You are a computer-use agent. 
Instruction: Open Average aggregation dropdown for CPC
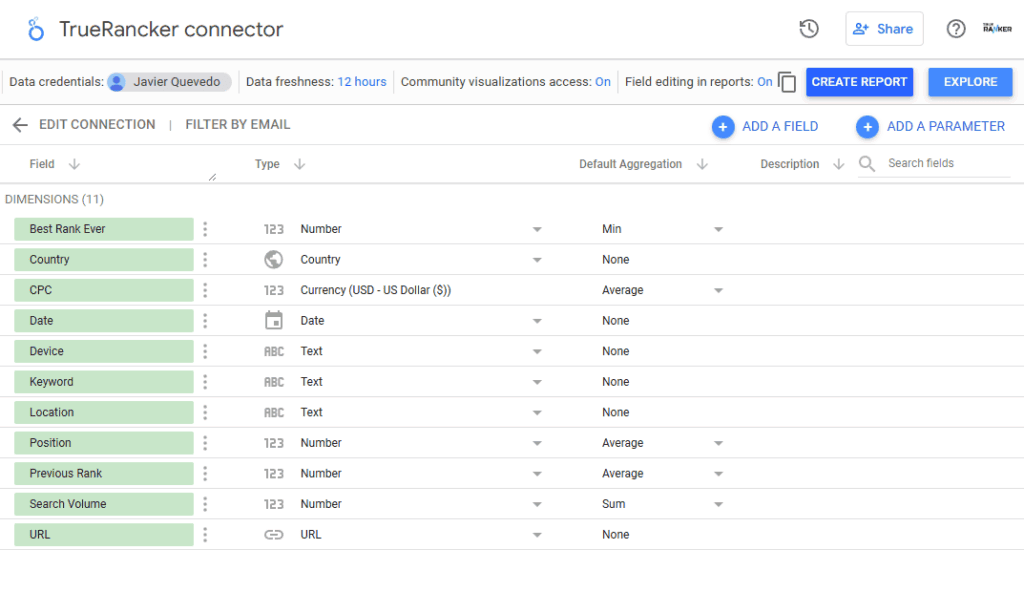(x=718, y=290)
